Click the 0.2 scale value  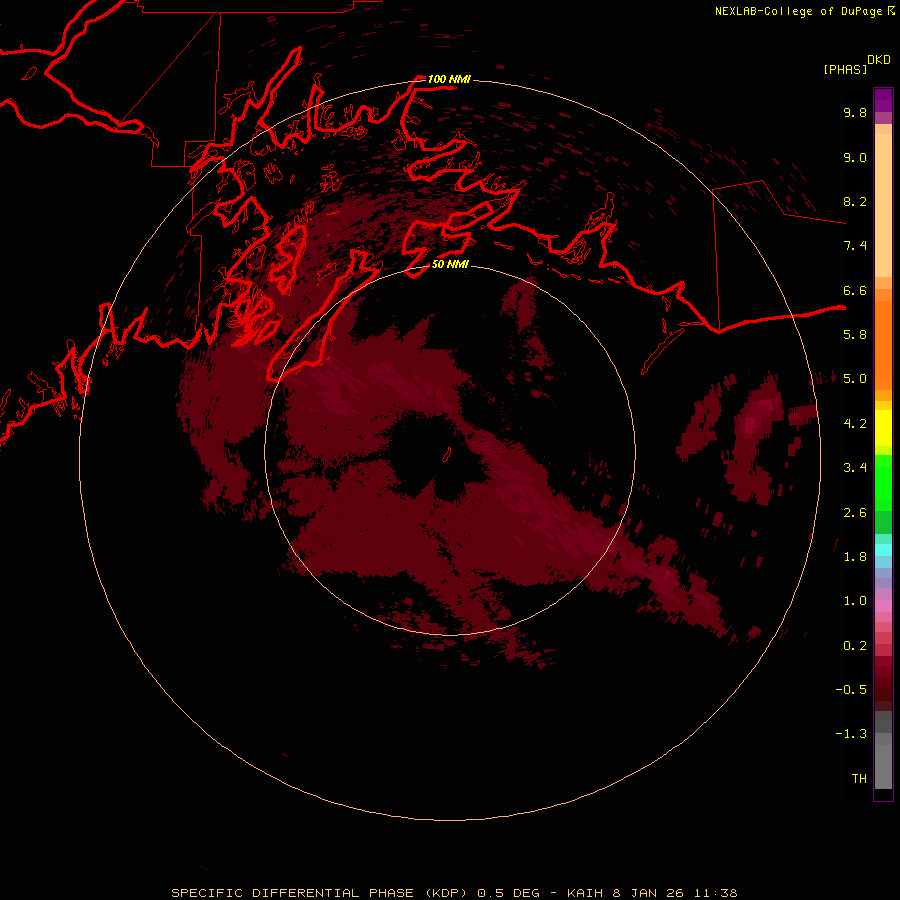pyautogui.click(x=855, y=645)
